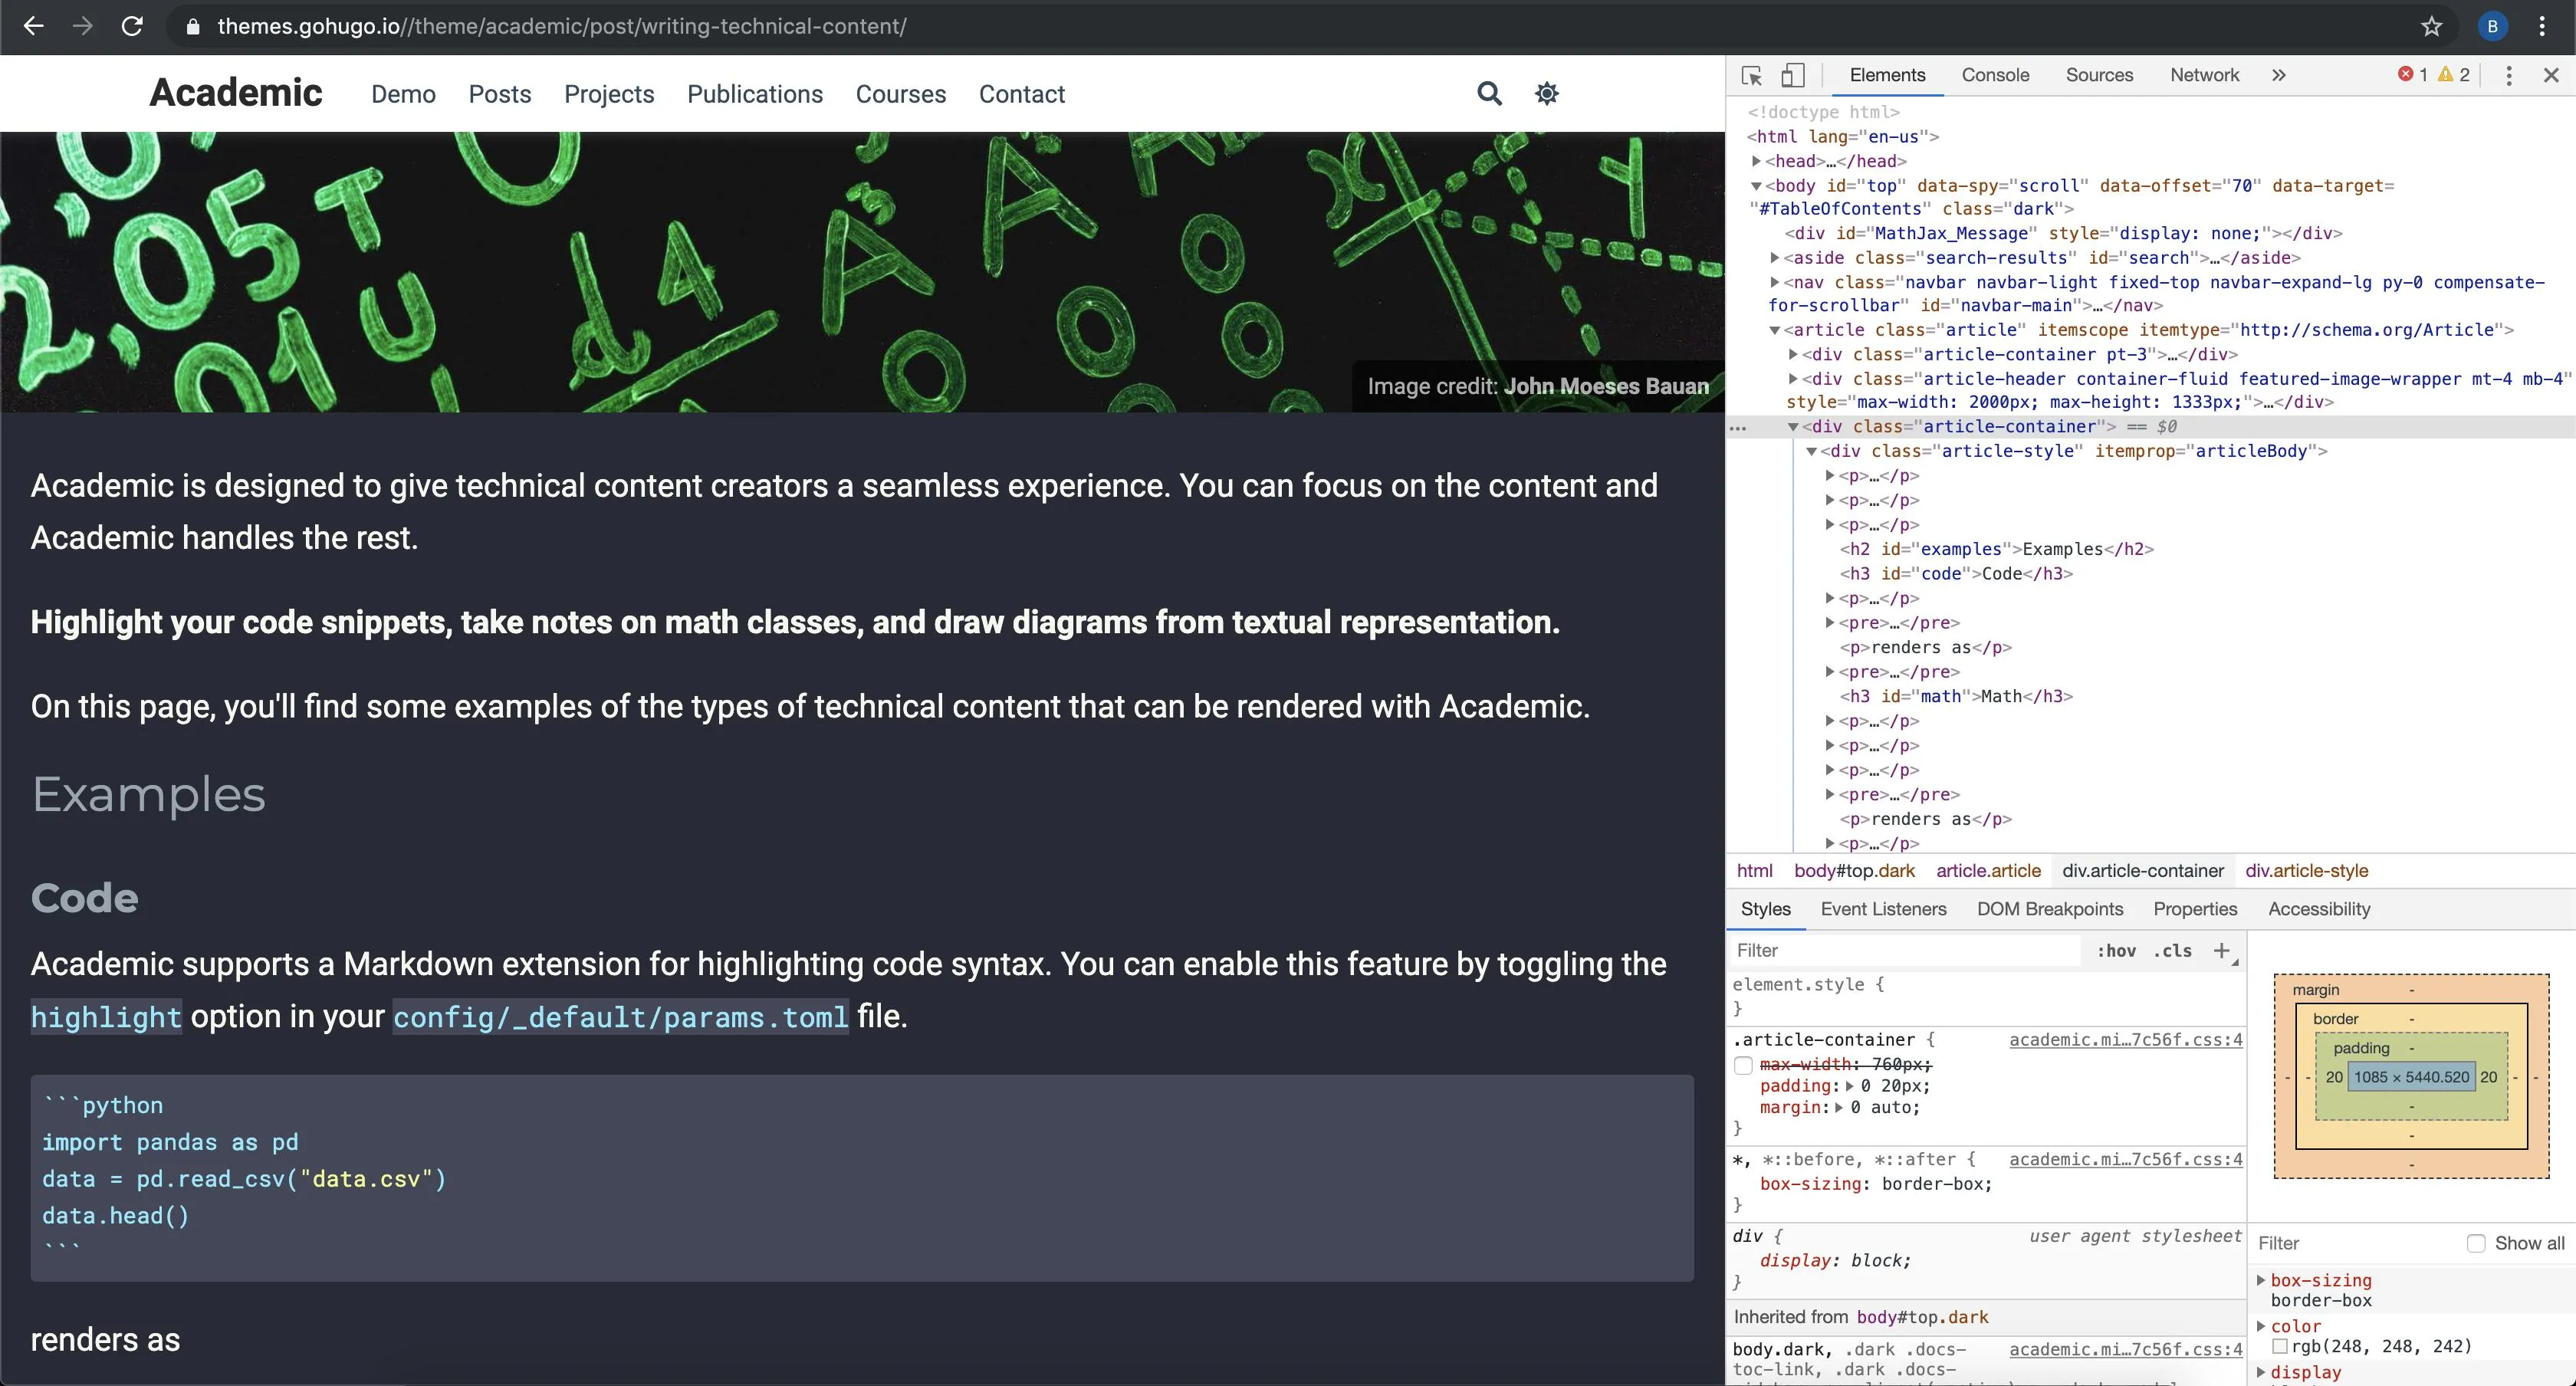This screenshot has height=1386, width=2576.
Task: Click the color swatch for rgb(248, 248, 242)
Action: (x=2280, y=1346)
